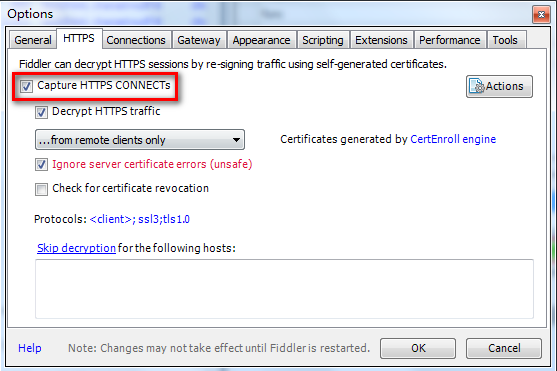Open the Connections tab
Viewport: 557px width, 371px height.
click(x=136, y=40)
